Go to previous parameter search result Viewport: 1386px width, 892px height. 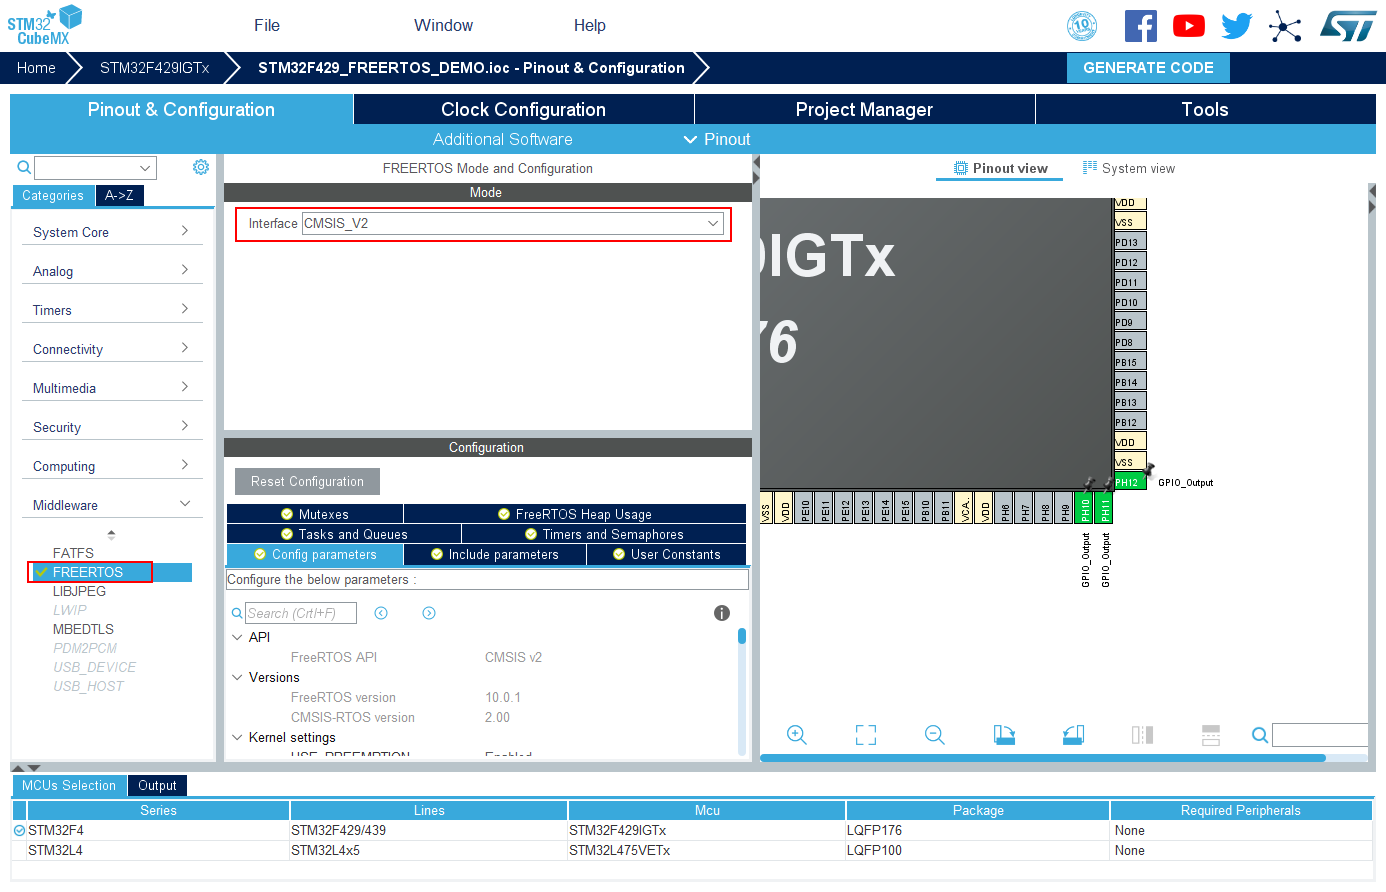click(x=381, y=613)
